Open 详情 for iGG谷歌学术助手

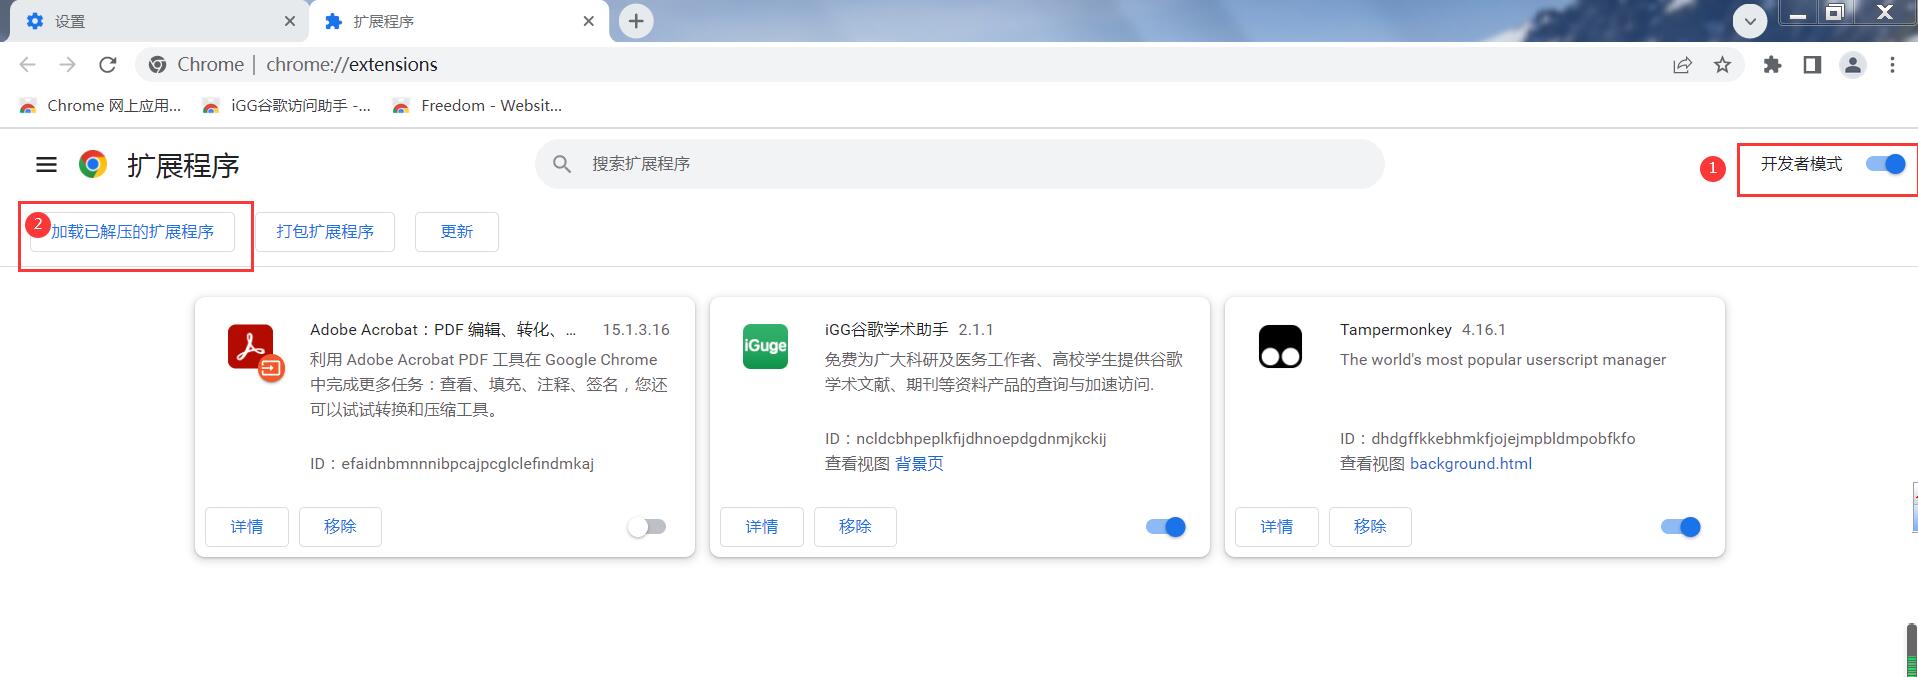click(762, 527)
